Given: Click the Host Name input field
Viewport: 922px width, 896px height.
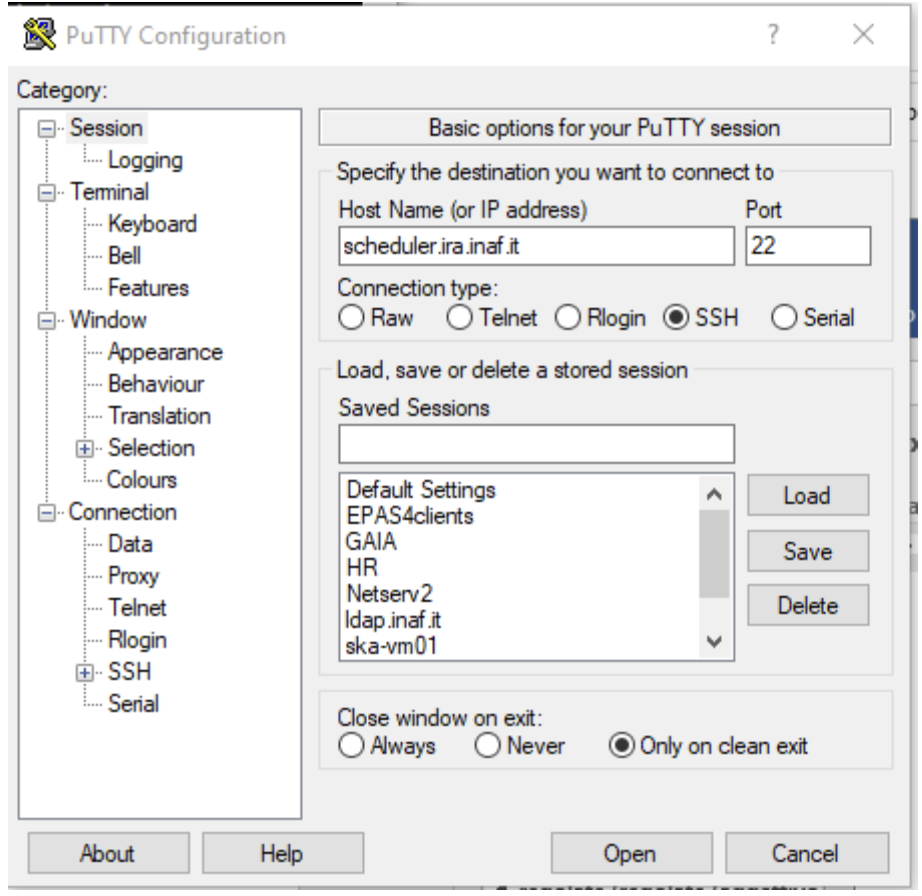Looking at the screenshot, I should 536,246.
